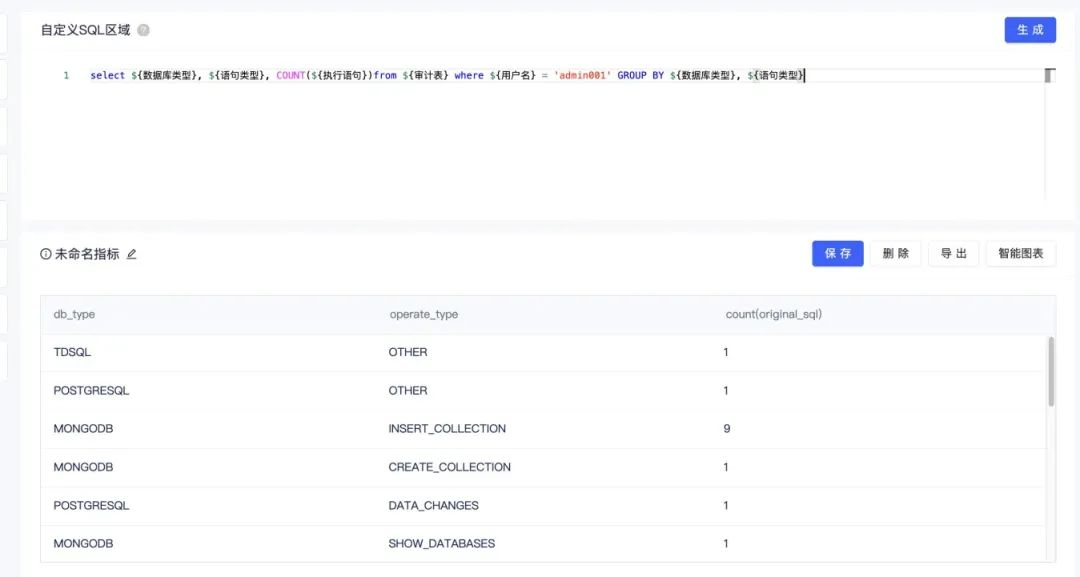Click the operate_type column header

point(423,314)
